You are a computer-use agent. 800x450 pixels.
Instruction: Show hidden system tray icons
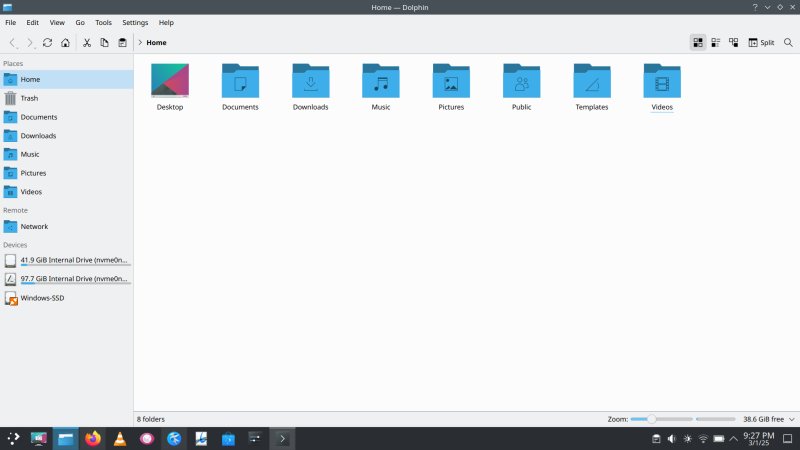tap(734, 439)
